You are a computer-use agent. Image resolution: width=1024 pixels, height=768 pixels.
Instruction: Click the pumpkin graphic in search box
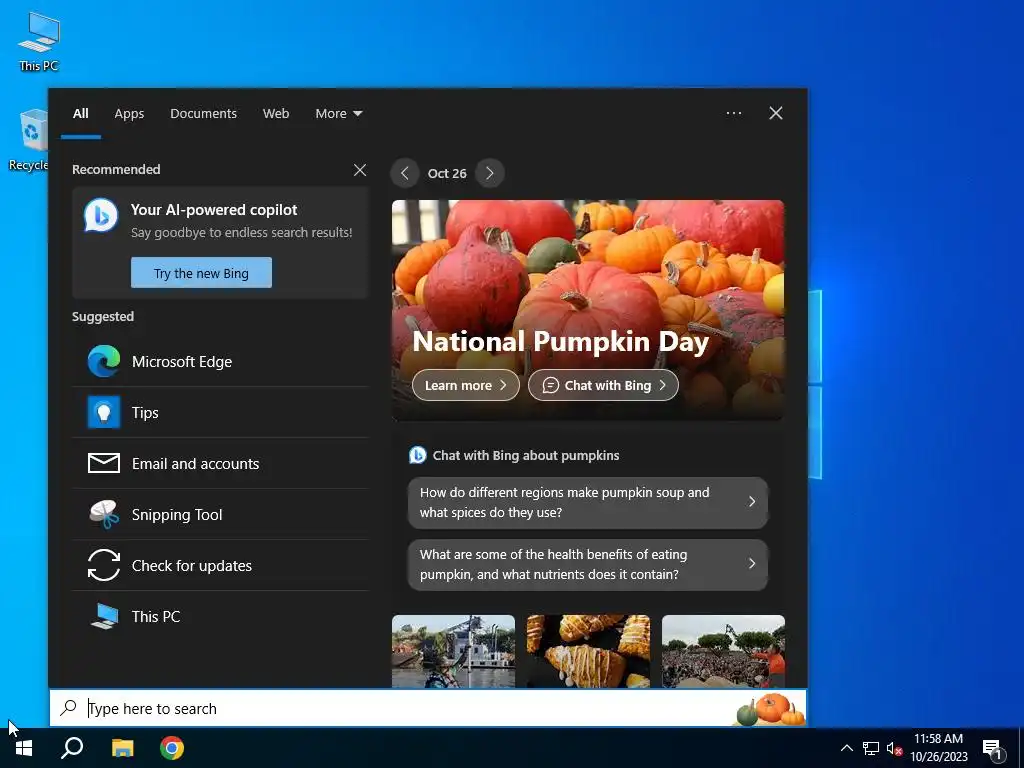point(771,710)
